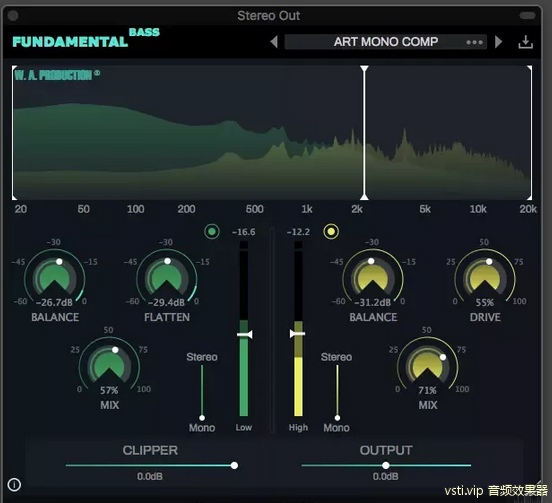This screenshot has height=503, width=552.
Task: Click the 500 frequency axis label
Action: (x=255, y=209)
